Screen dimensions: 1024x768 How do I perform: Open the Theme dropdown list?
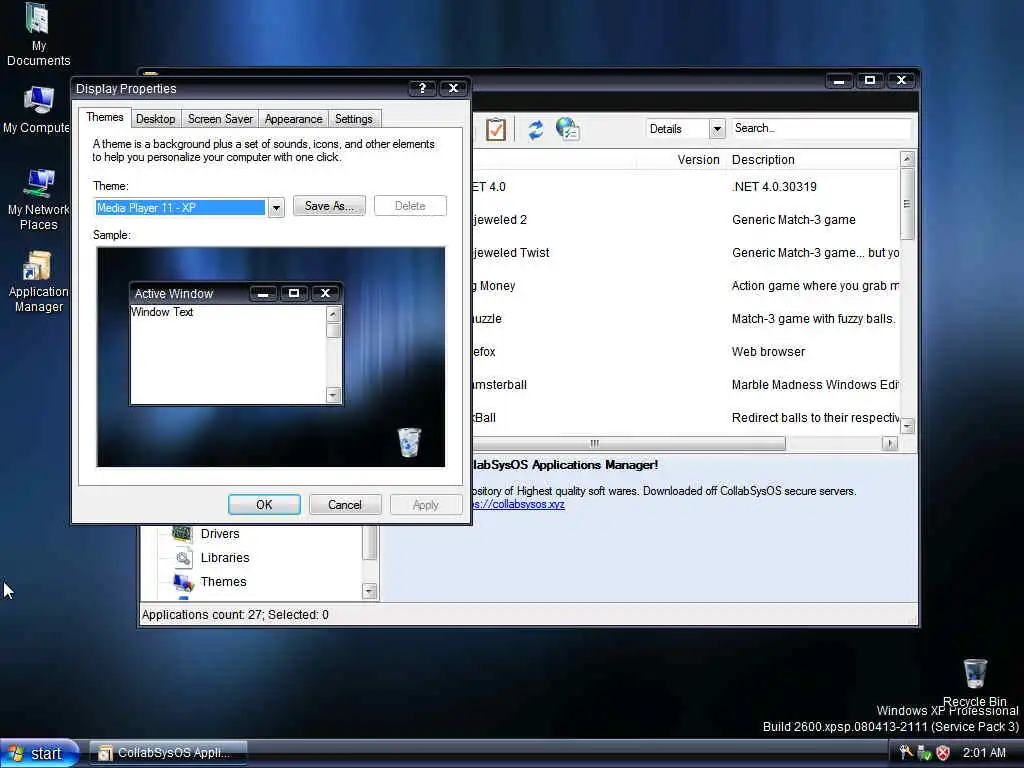click(276, 208)
